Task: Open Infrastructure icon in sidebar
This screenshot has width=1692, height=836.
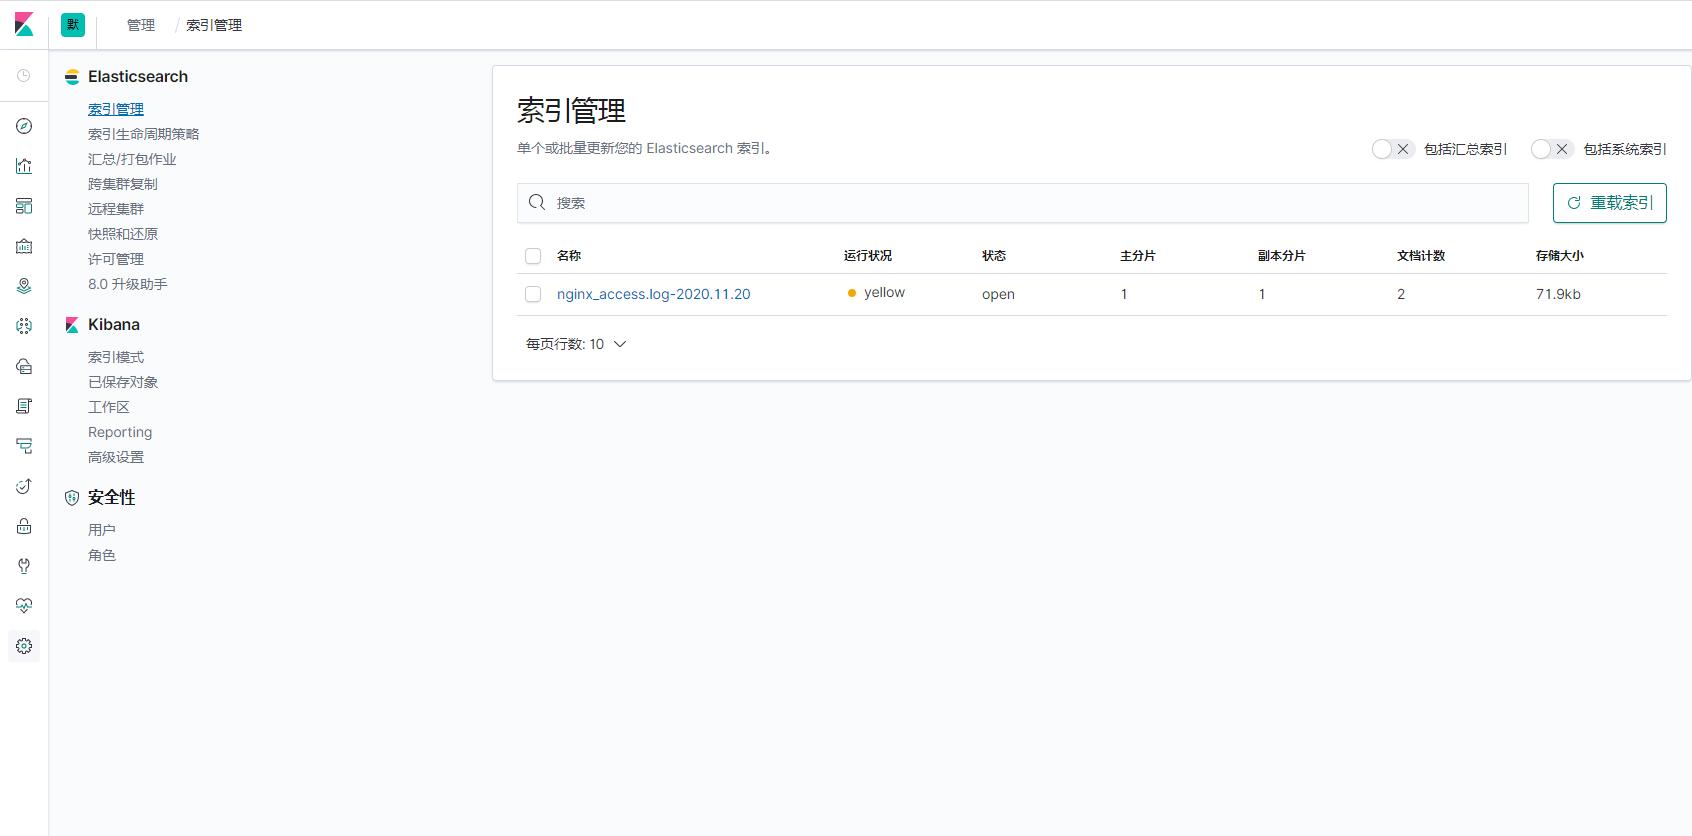Action: [x=24, y=366]
